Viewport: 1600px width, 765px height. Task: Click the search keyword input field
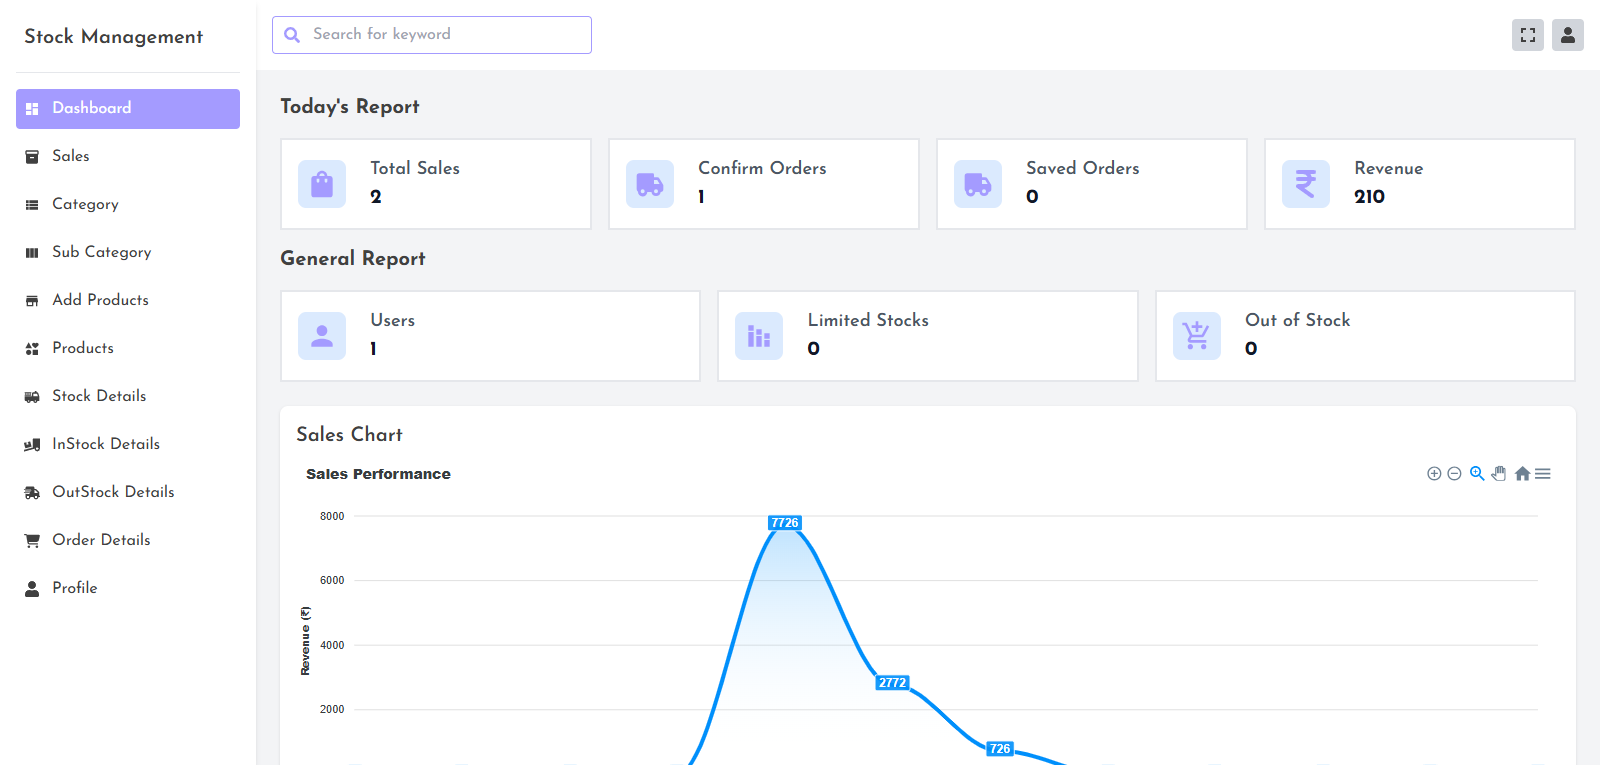point(440,35)
